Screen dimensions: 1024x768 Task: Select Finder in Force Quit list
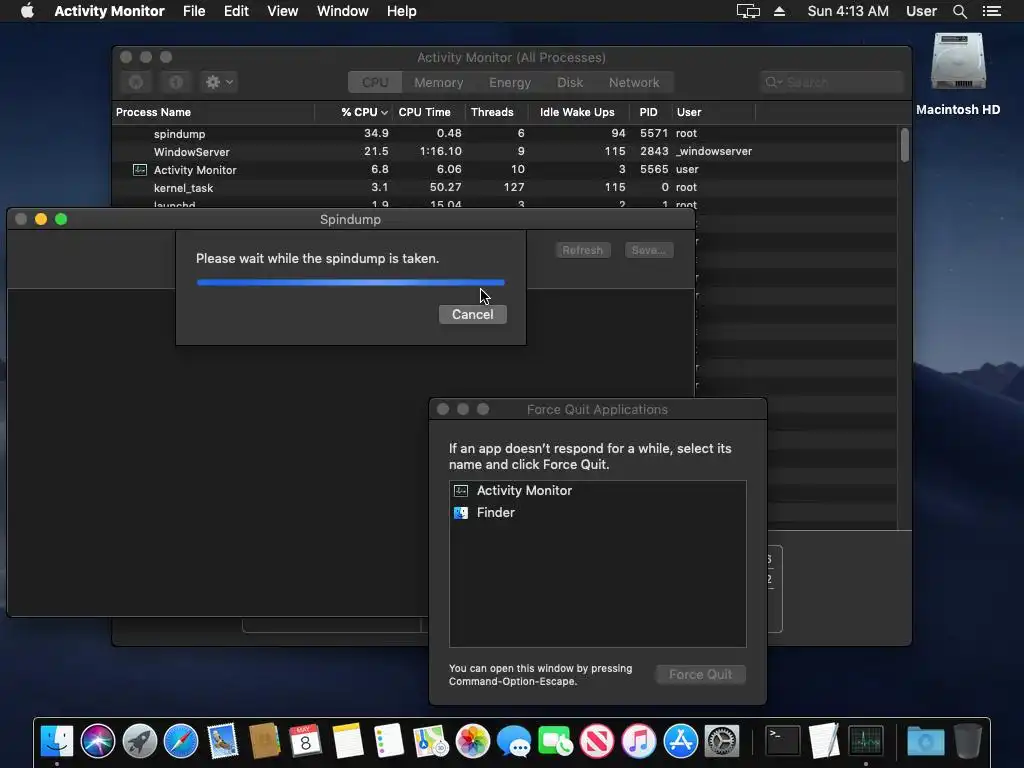click(598, 513)
